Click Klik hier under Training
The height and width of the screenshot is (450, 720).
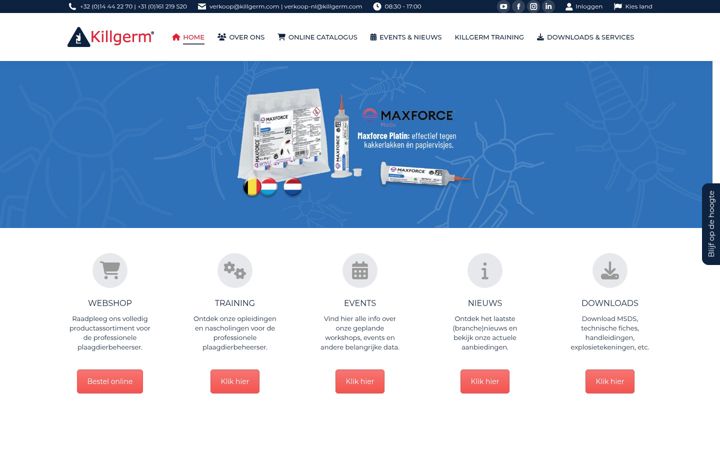click(x=235, y=382)
